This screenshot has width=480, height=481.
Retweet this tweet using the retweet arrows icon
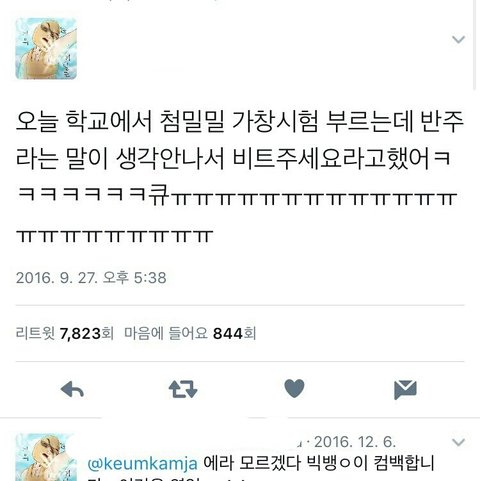(x=183, y=389)
